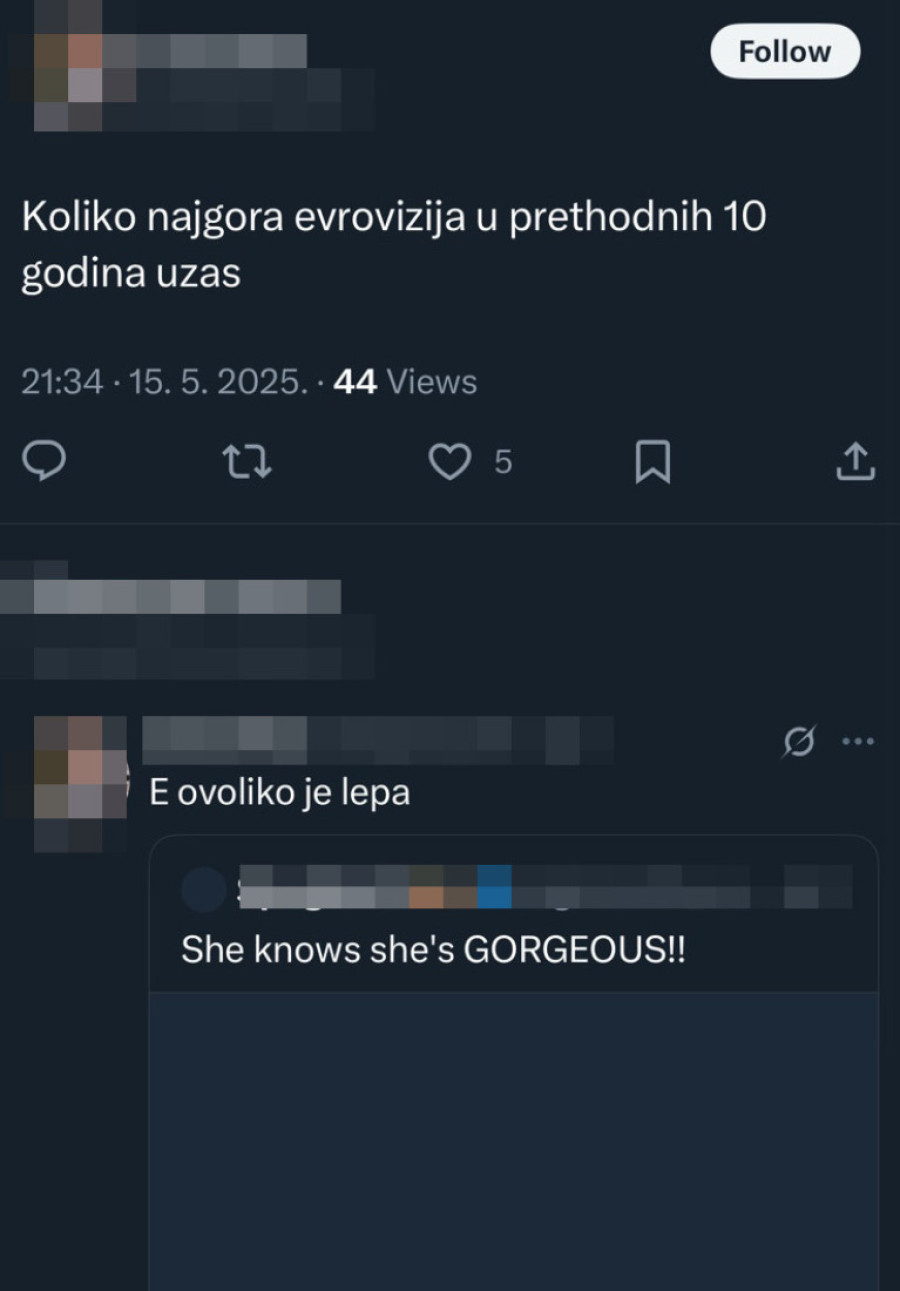Click the "E ovoliko je lepa" reply text

tap(280, 793)
